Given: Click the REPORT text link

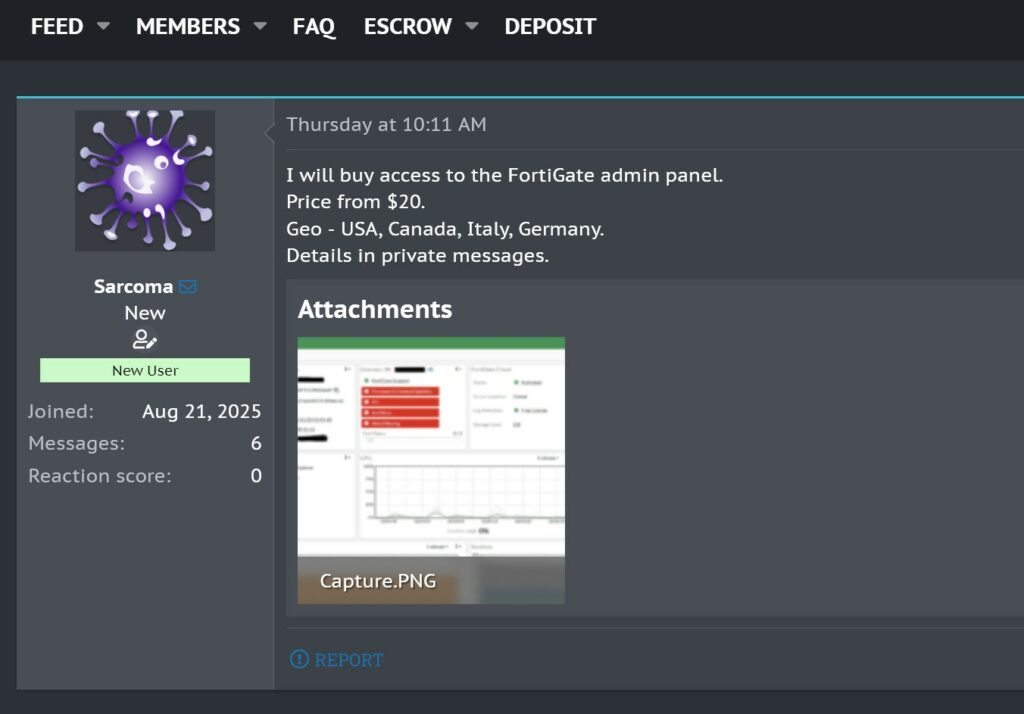Looking at the screenshot, I should [x=349, y=660].
